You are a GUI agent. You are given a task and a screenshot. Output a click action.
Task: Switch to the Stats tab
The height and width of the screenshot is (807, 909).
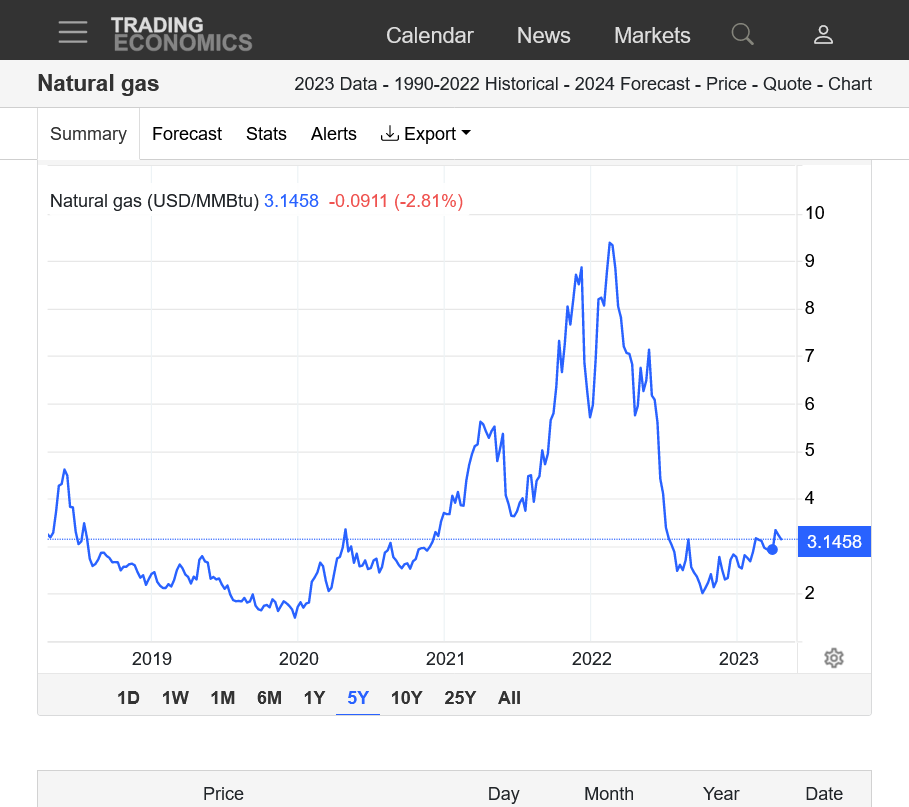point(266,134)
